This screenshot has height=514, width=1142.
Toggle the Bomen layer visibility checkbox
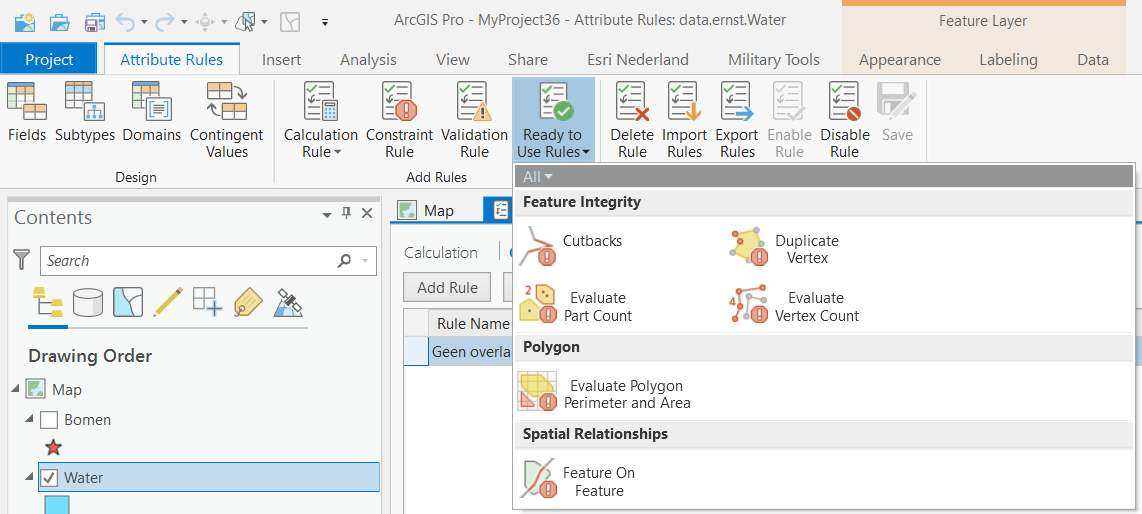click(x=49, y=420)
